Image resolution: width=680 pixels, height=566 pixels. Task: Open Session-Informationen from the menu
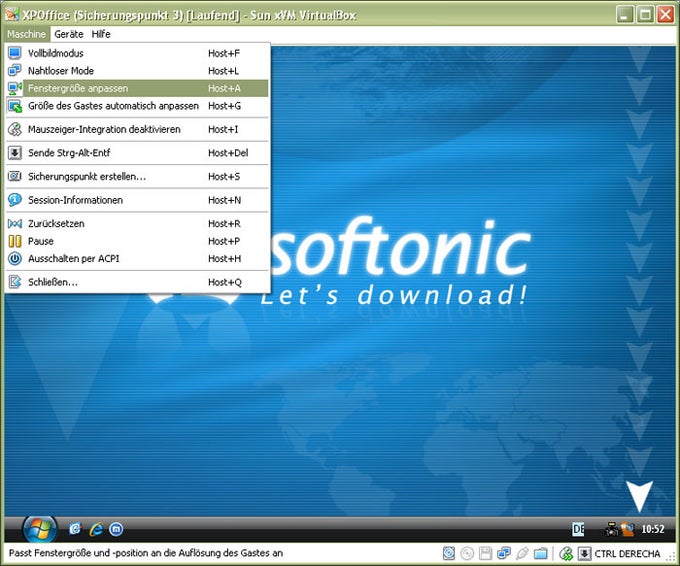pyautogui.click(x=137, y=200)
